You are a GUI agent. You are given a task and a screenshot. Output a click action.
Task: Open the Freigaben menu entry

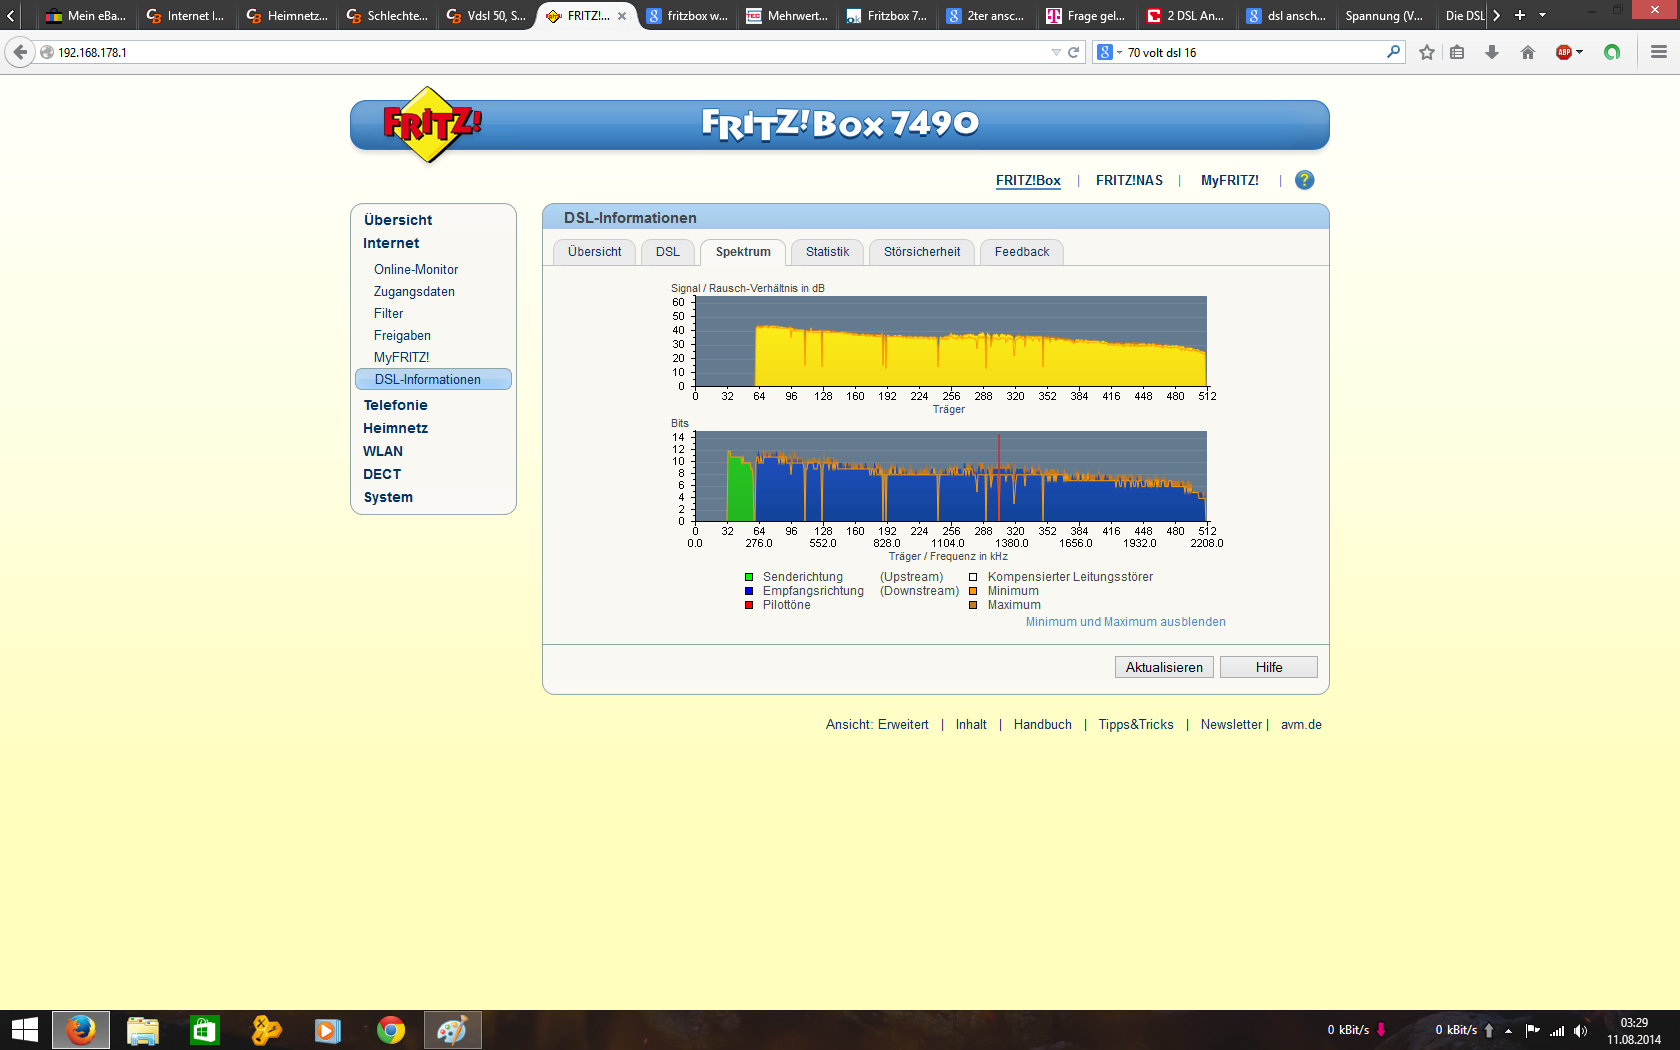click(402, 336)
